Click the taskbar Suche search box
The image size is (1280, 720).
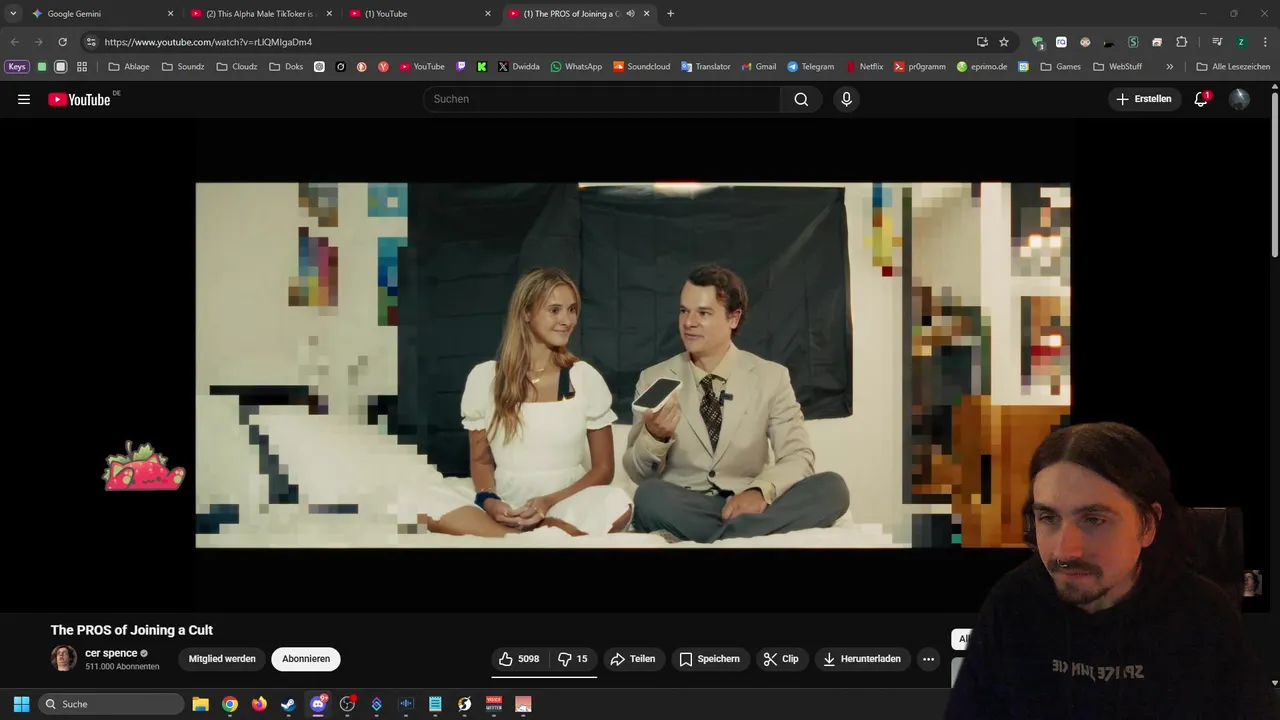coord(111,704)
